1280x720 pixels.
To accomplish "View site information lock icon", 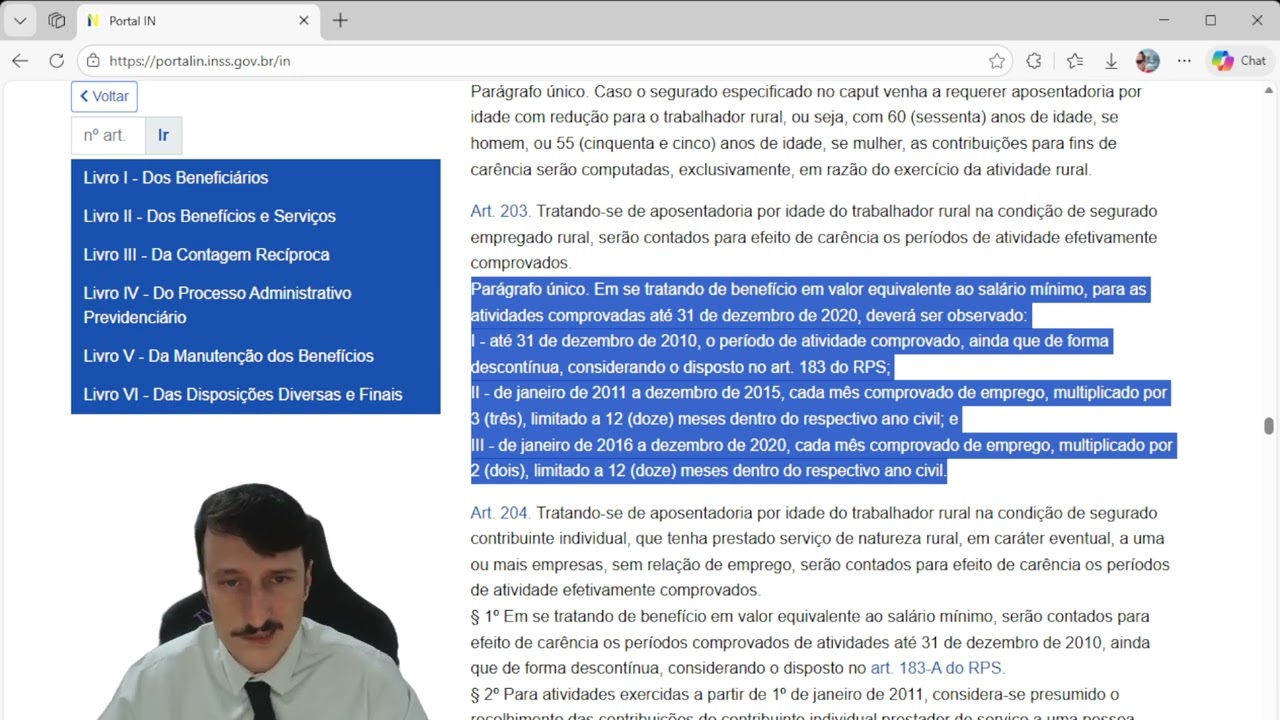I will tap(93, 61).
